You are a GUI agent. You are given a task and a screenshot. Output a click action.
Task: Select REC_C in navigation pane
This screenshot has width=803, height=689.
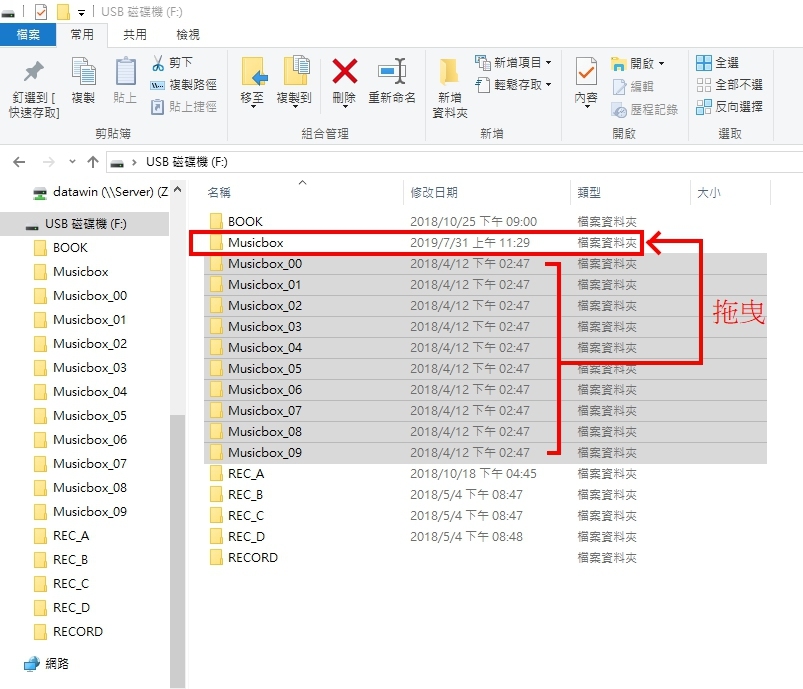pyautogui.click(x=71, y=583)
